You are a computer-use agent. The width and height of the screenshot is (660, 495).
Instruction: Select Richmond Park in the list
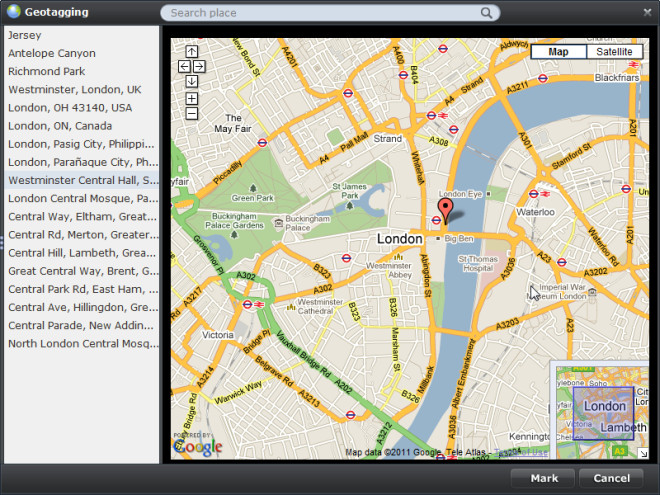82,71
